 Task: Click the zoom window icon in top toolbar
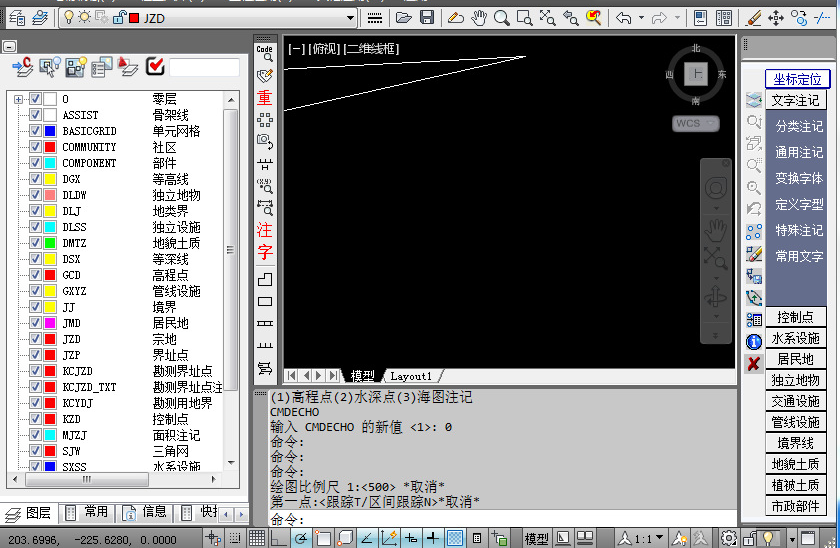click(x=524, y=18)
